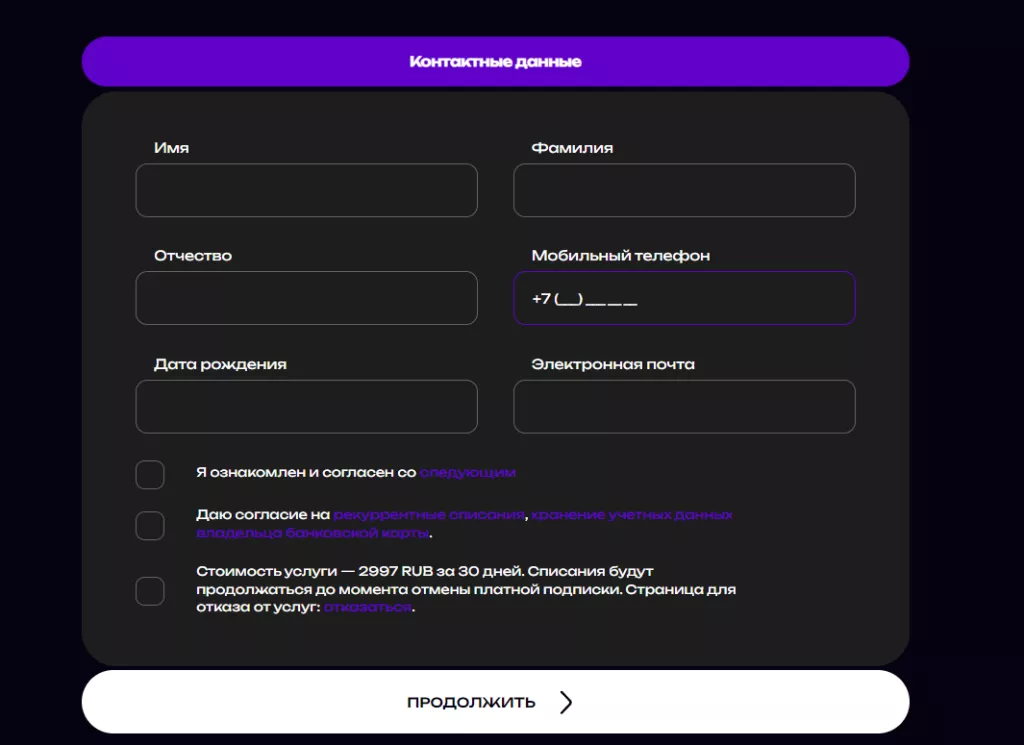Select the 'Контактные данные' header tab
This screenshot has width=1024, height=745.
496,61
